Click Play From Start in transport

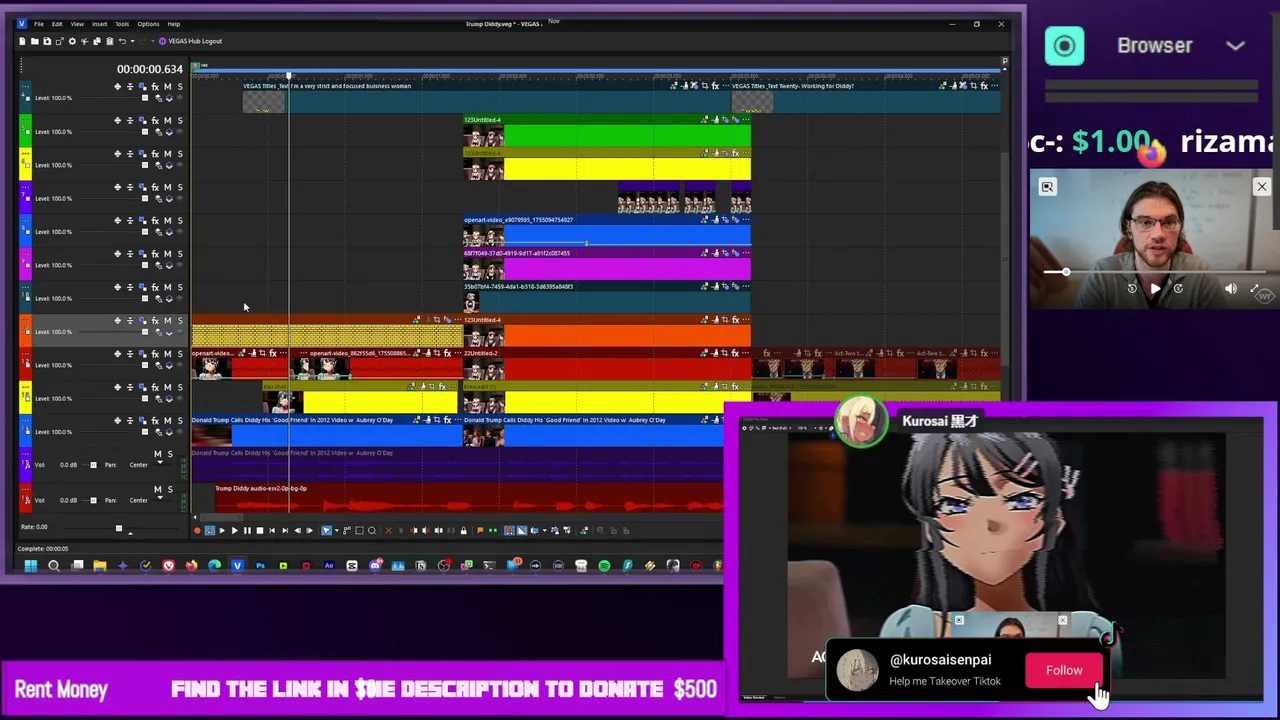222,530
